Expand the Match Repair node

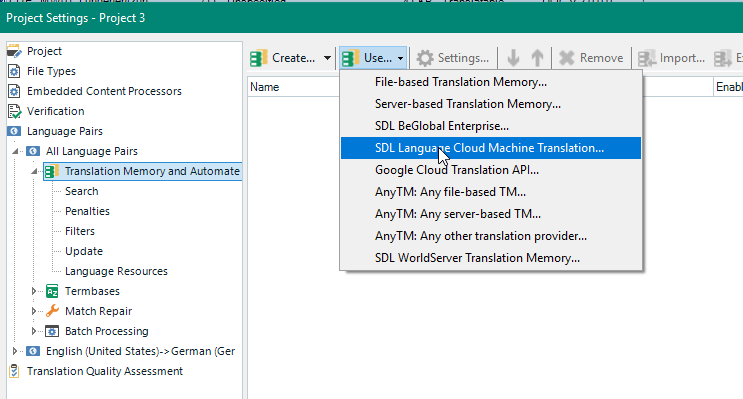tap(34, 311)
